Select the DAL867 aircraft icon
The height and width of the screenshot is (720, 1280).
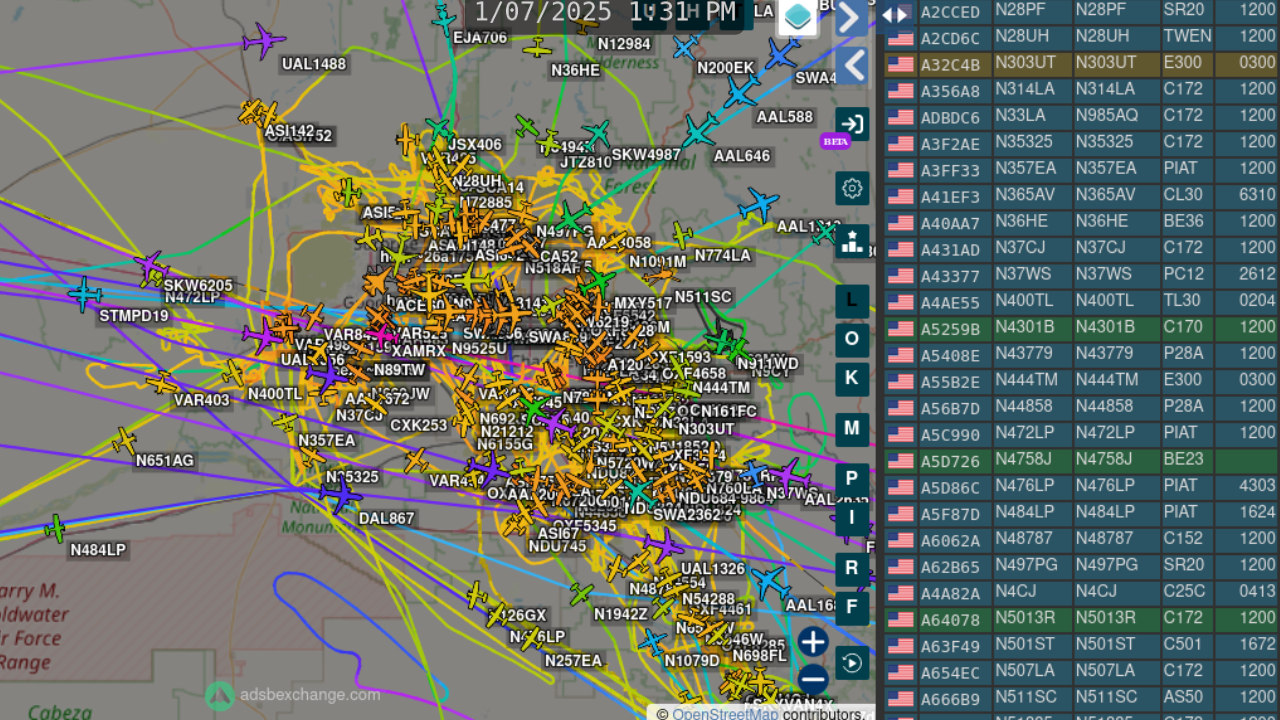tap(340, 495)
